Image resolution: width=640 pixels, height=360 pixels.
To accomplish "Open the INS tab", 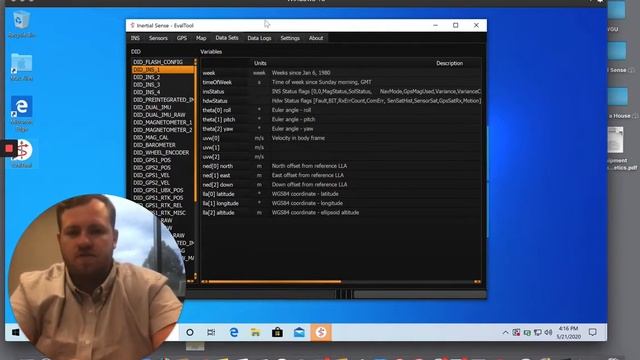I will (135, 38).
